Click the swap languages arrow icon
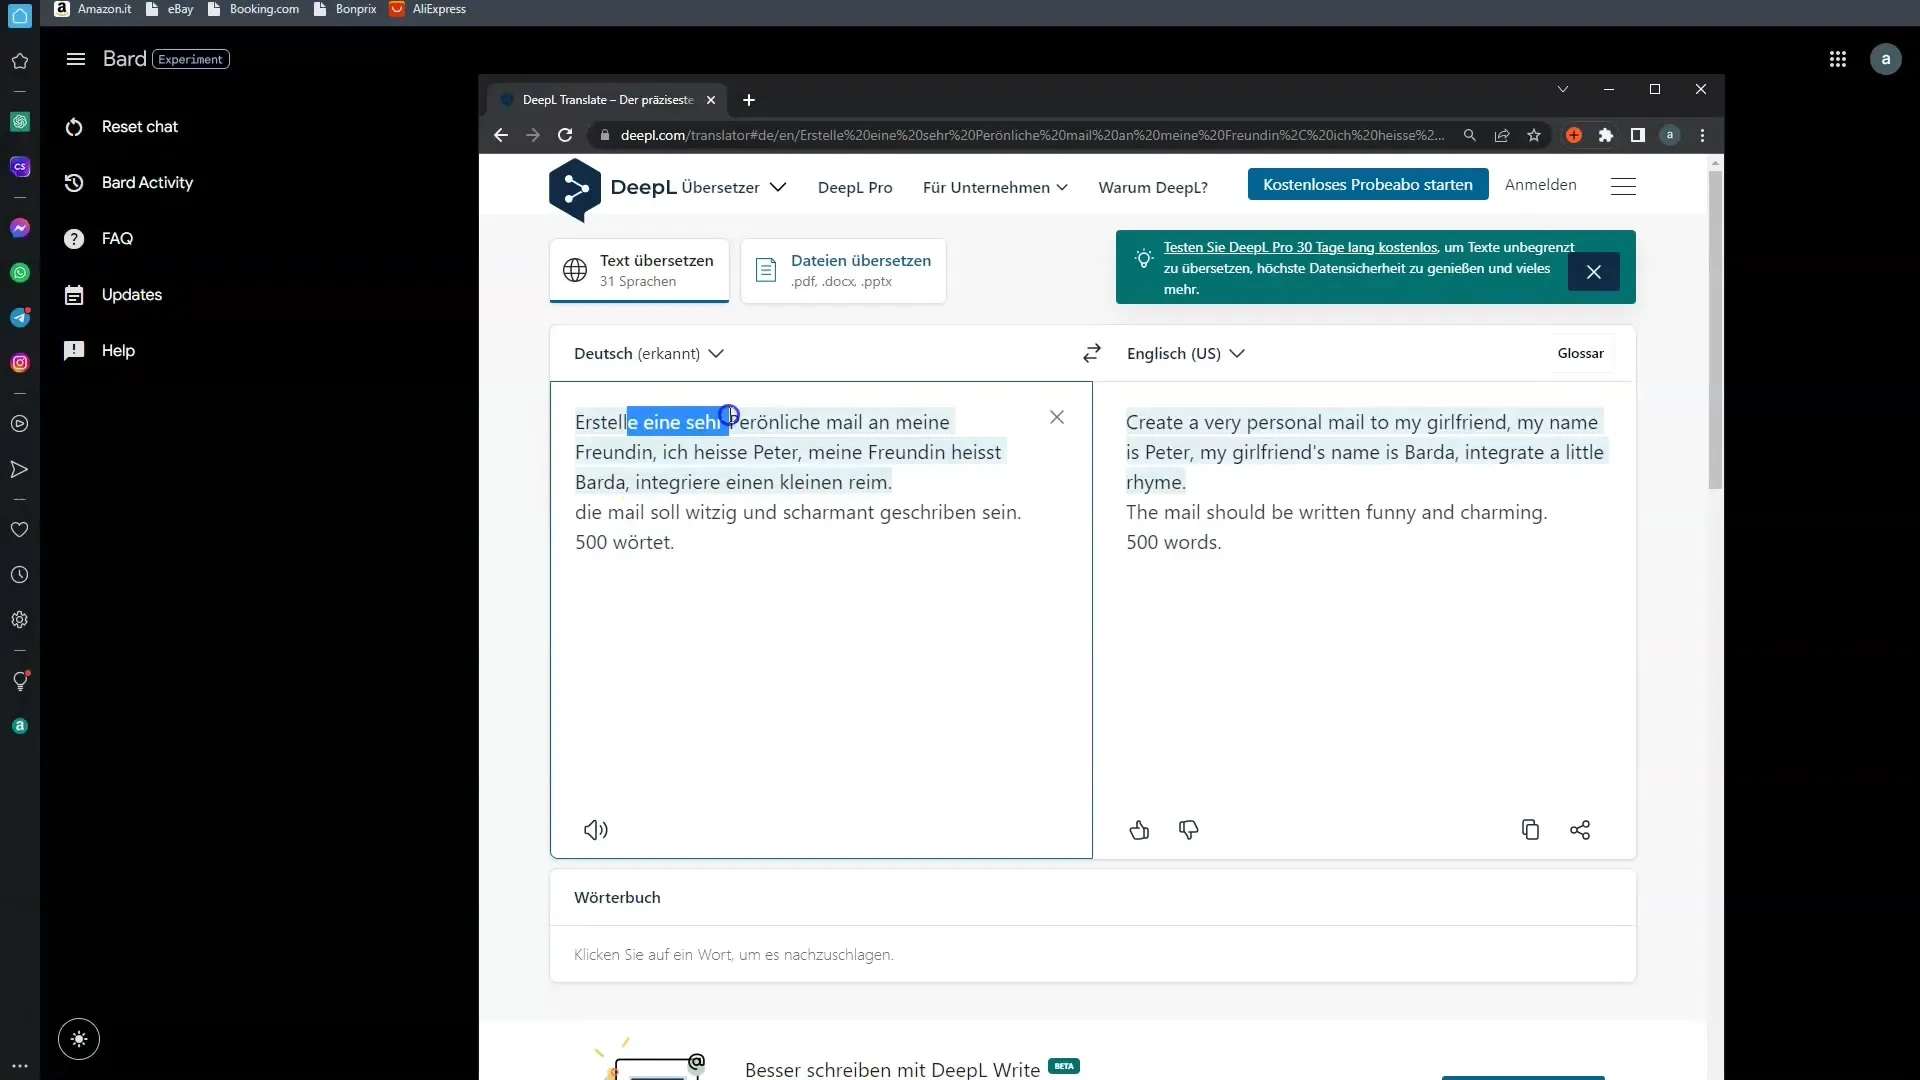Image resolution: width=1920 pixels, height=1080 pixels. [x=1093, y=352]
